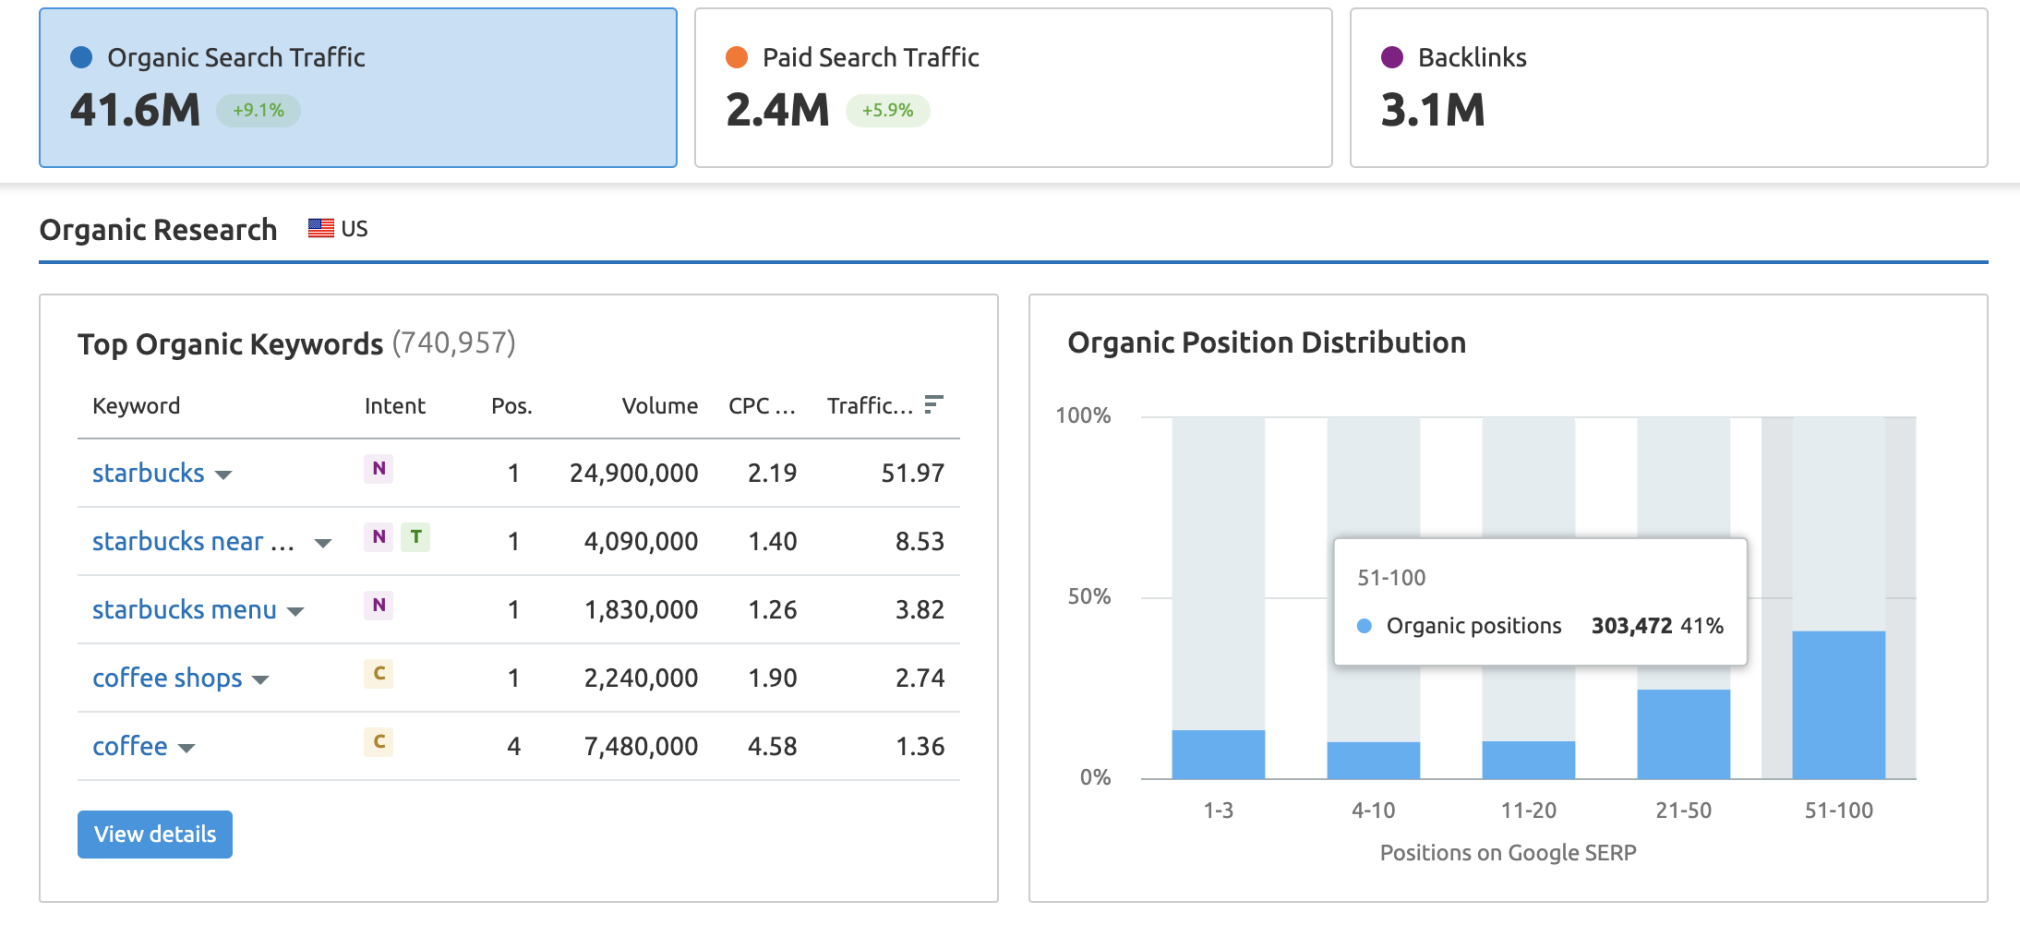2020x925 pixels.
Task: Click the N intent badge for starbucks near
Action: [x=378, y=537]
